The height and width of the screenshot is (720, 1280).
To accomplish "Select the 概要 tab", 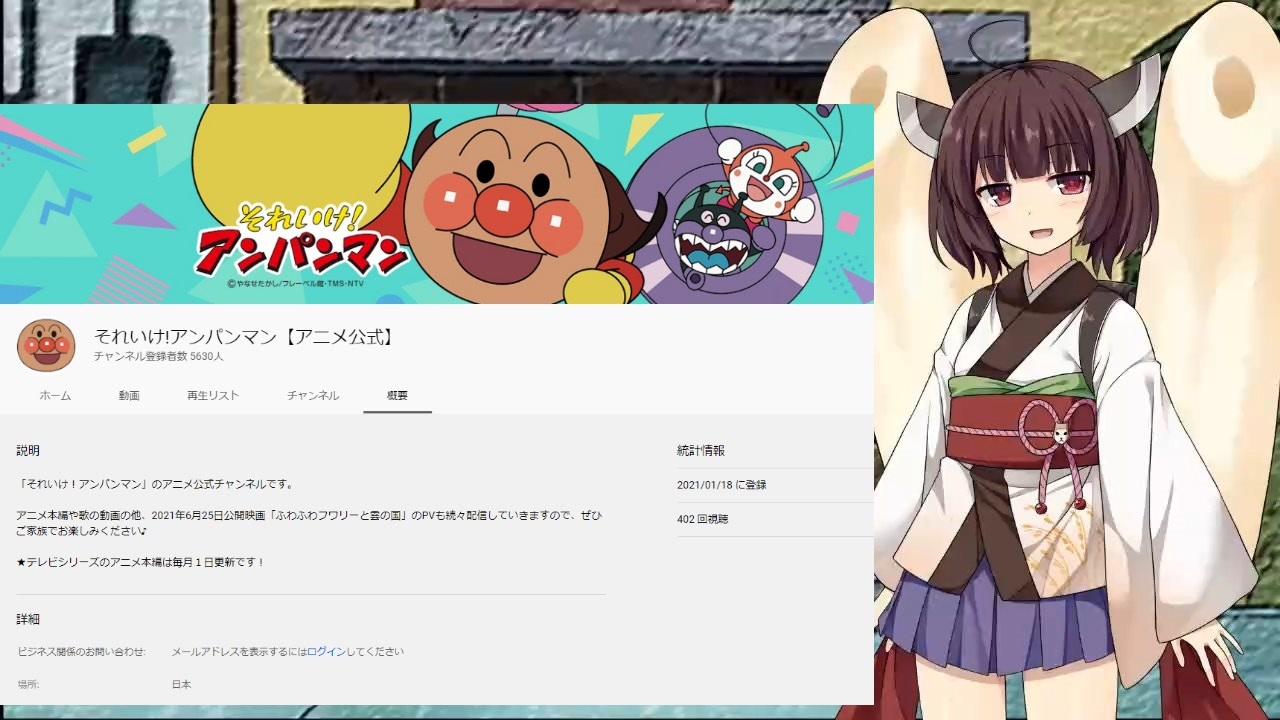I will click(x=397, y=395).
